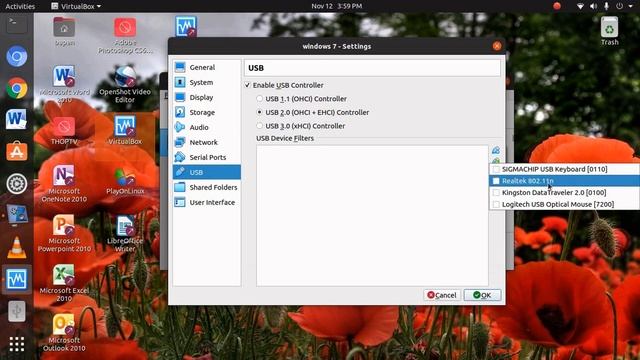Show Applications grid
This screenshot has height=360, width=640.
(17, 344)
